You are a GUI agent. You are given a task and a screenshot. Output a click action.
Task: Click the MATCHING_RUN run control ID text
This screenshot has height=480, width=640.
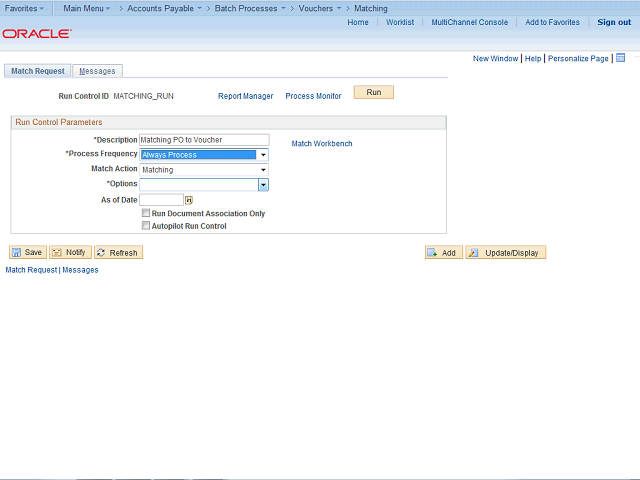[x=143, y=96]
